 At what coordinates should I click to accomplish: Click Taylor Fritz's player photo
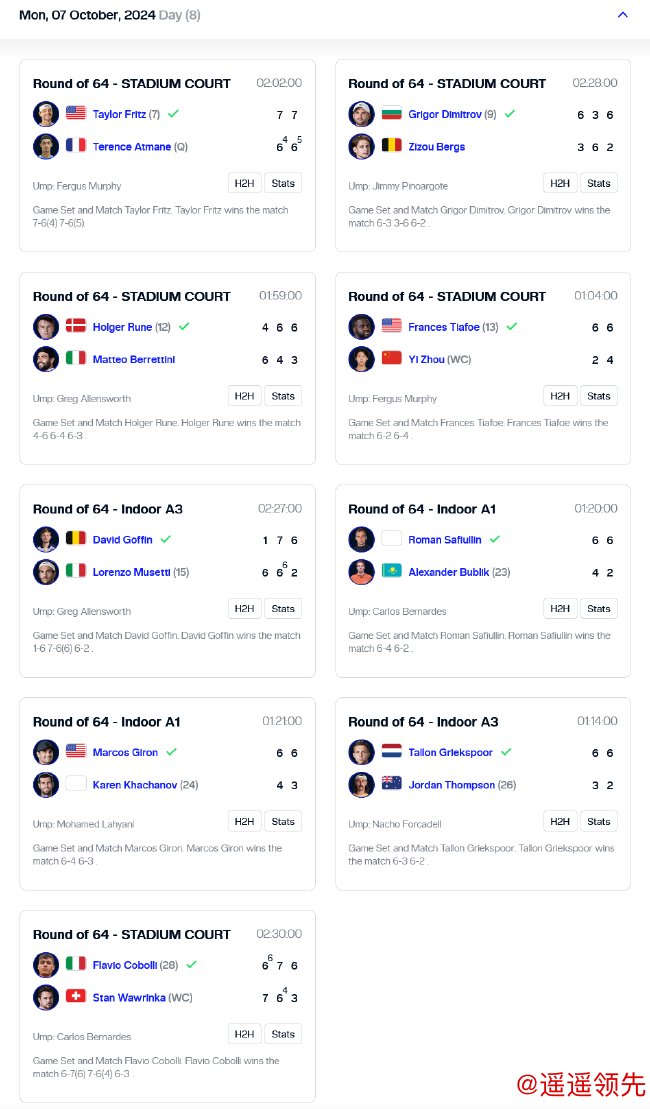point(46,114)
